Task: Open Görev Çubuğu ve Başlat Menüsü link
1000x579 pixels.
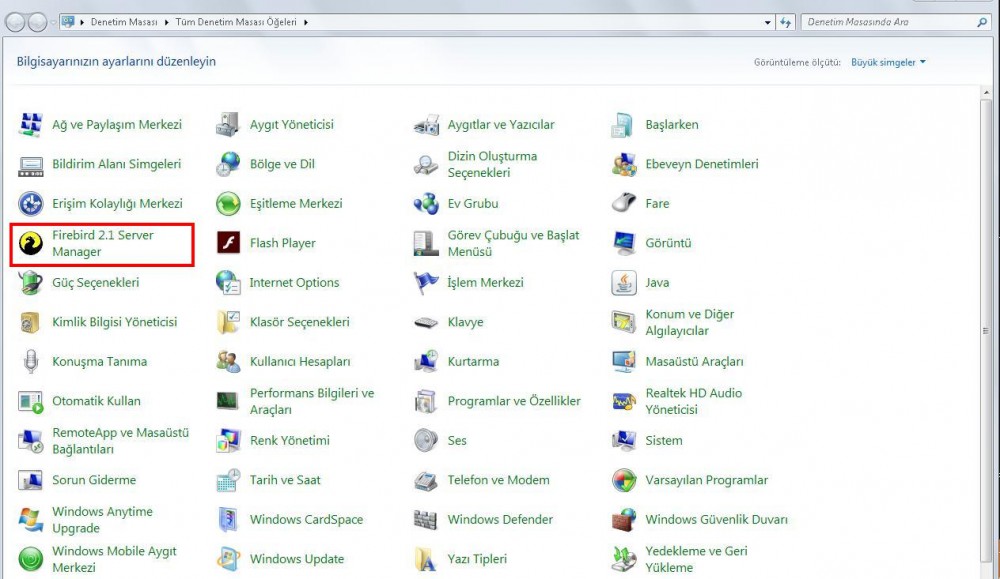Action: click(513, 243)
